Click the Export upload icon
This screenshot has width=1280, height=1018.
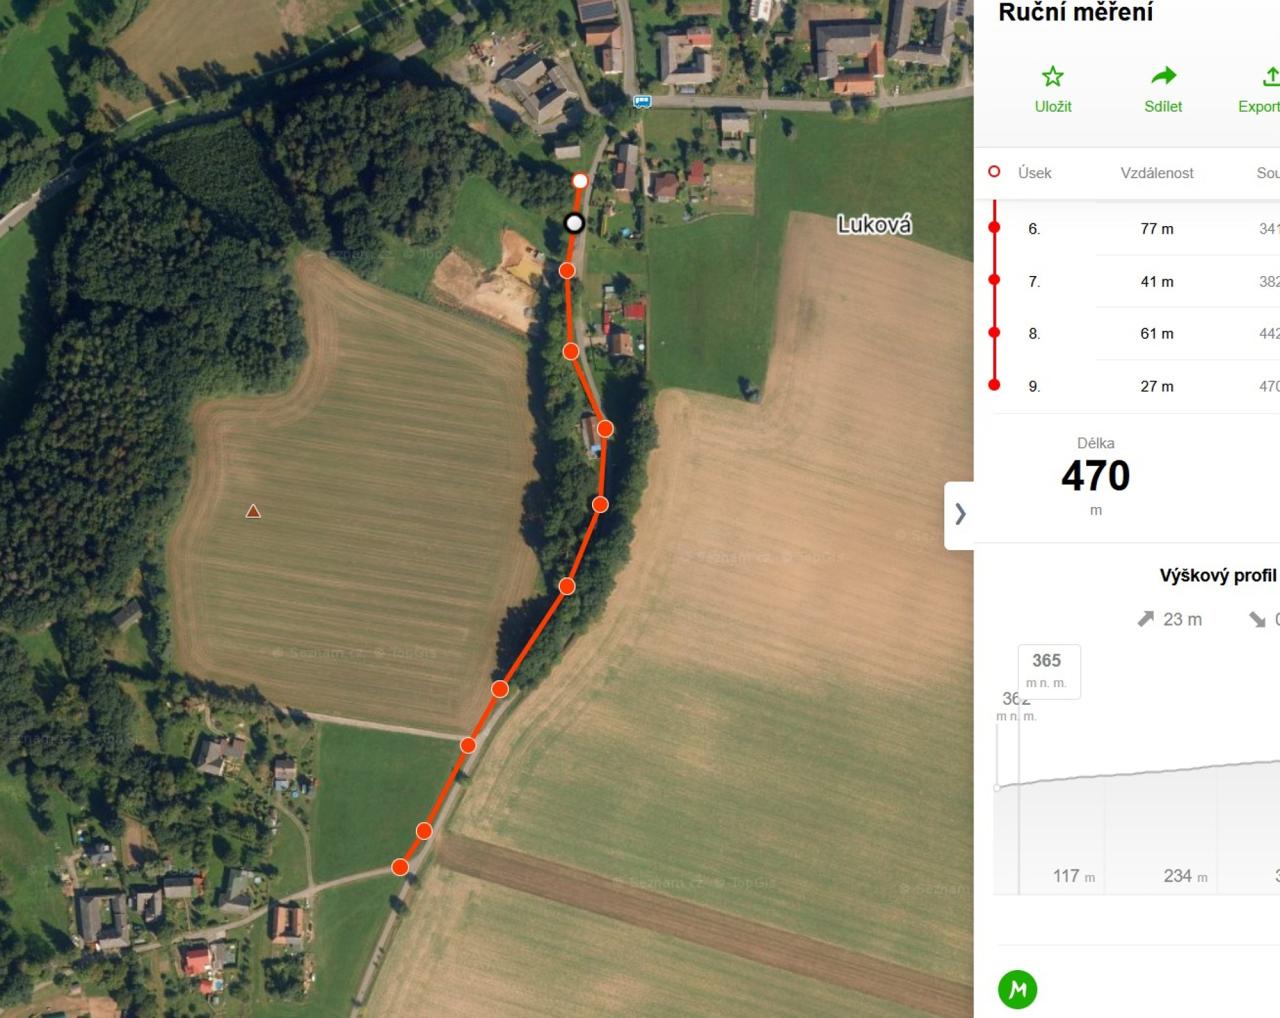tap(1271, 76)
